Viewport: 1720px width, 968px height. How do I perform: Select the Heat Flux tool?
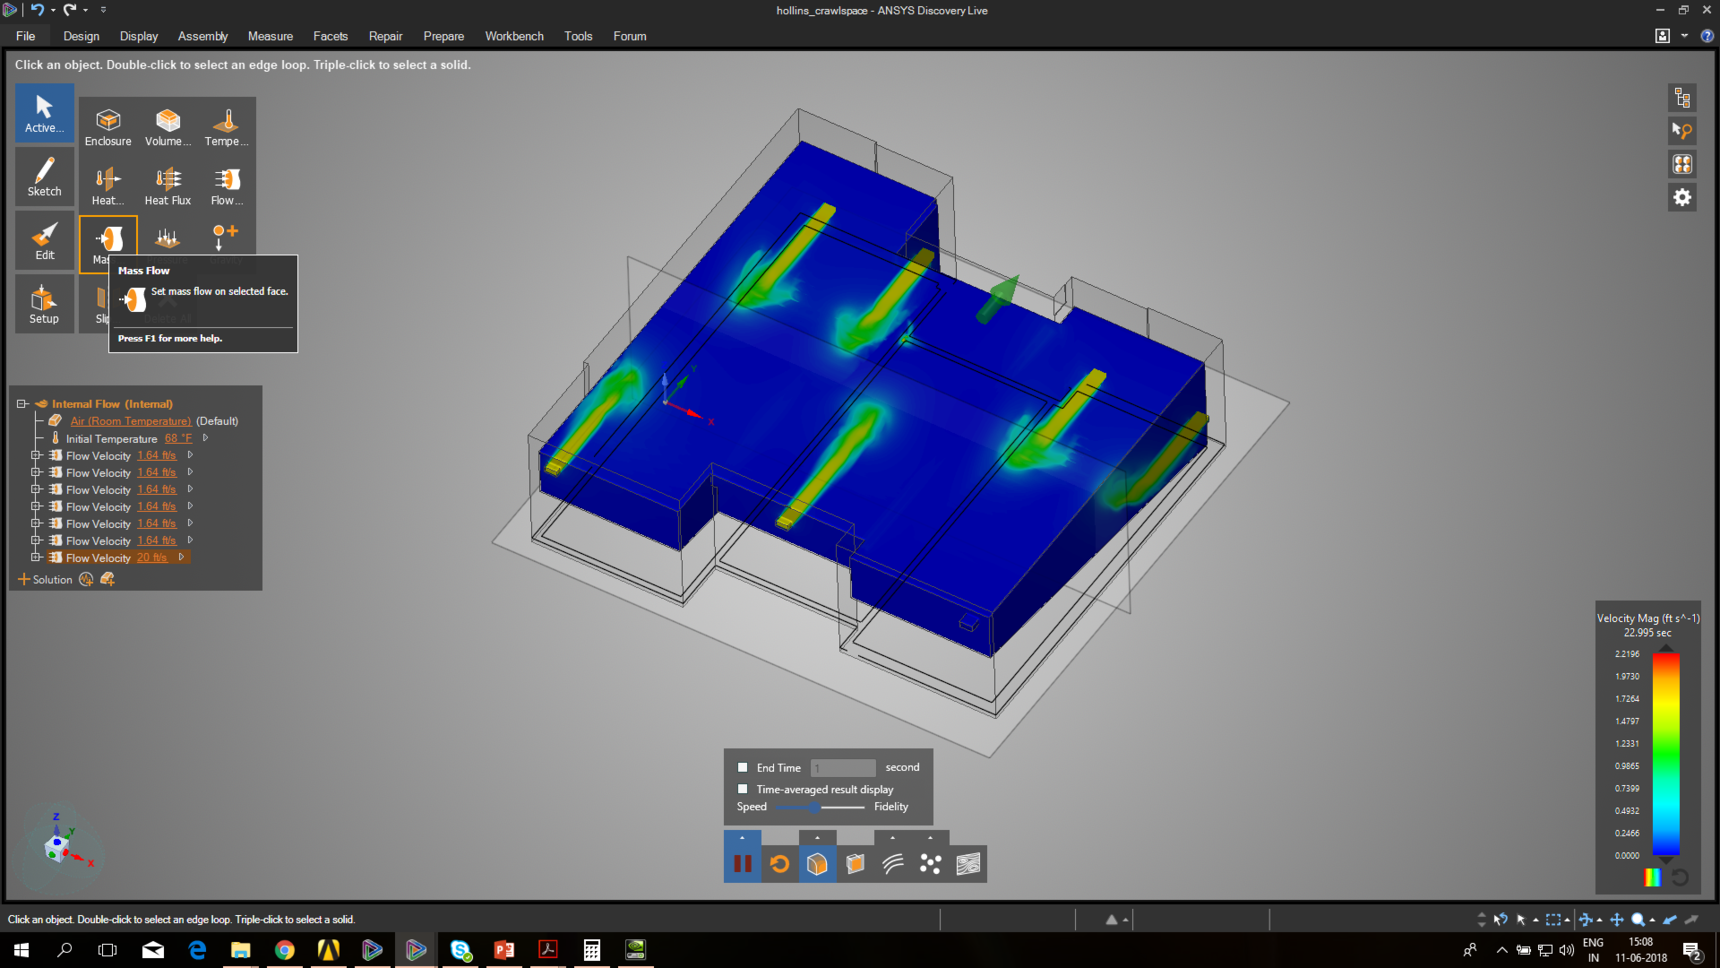point(167,186)
